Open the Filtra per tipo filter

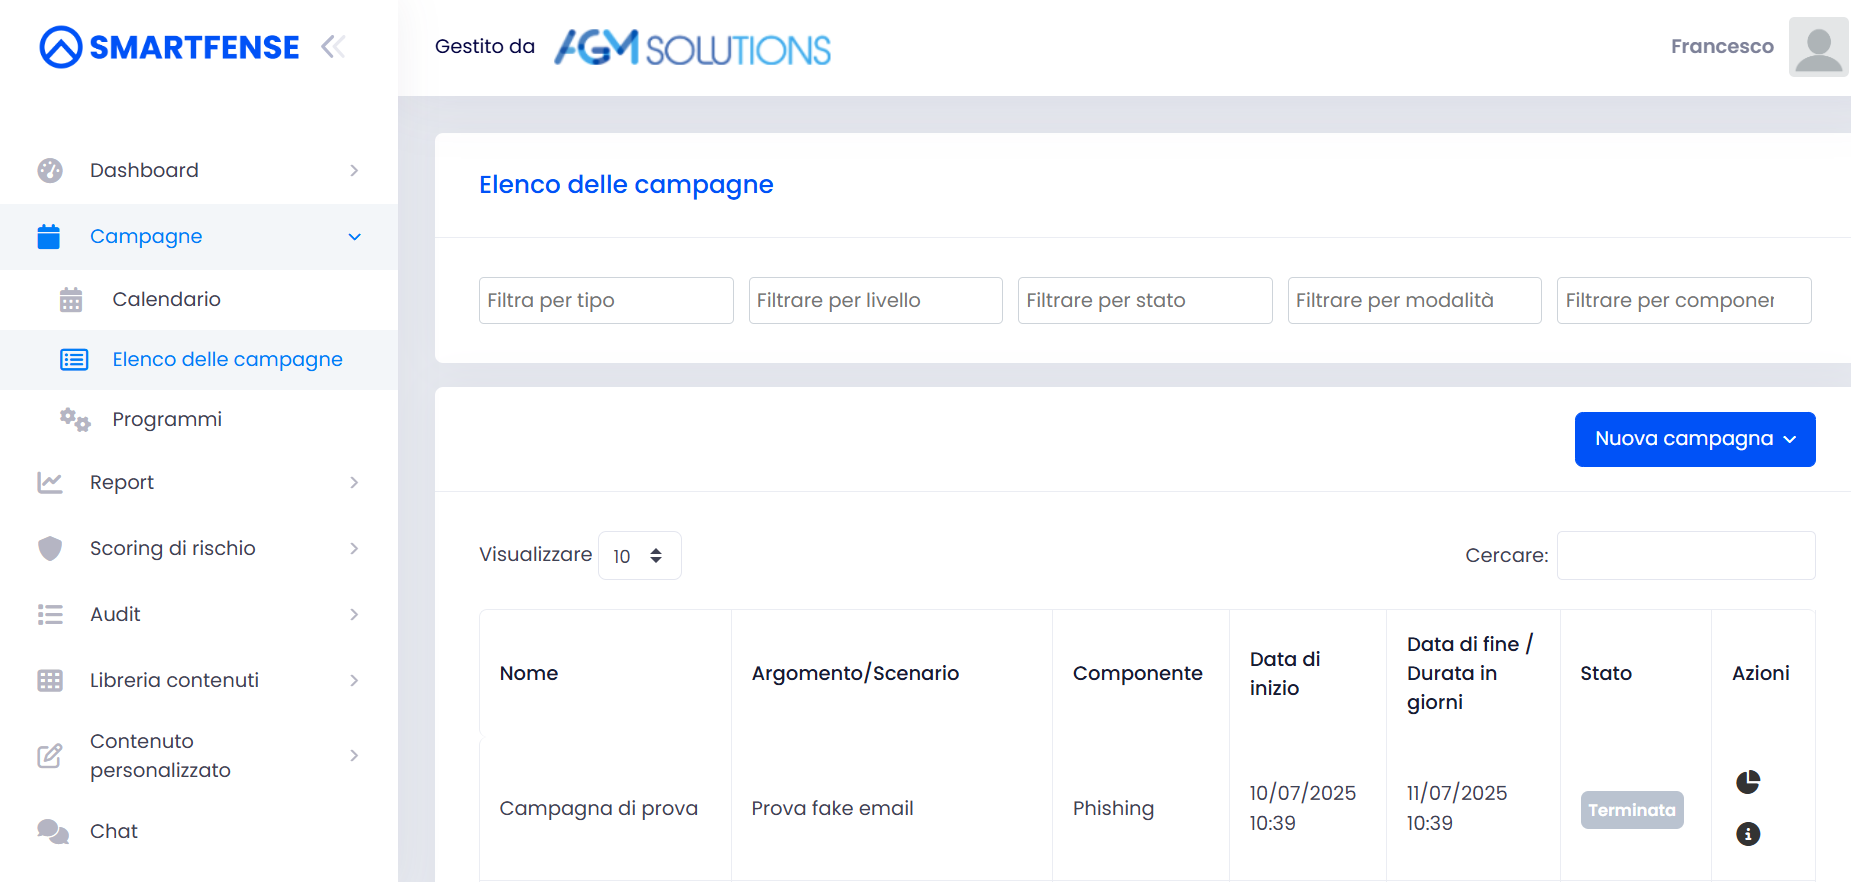605,301
